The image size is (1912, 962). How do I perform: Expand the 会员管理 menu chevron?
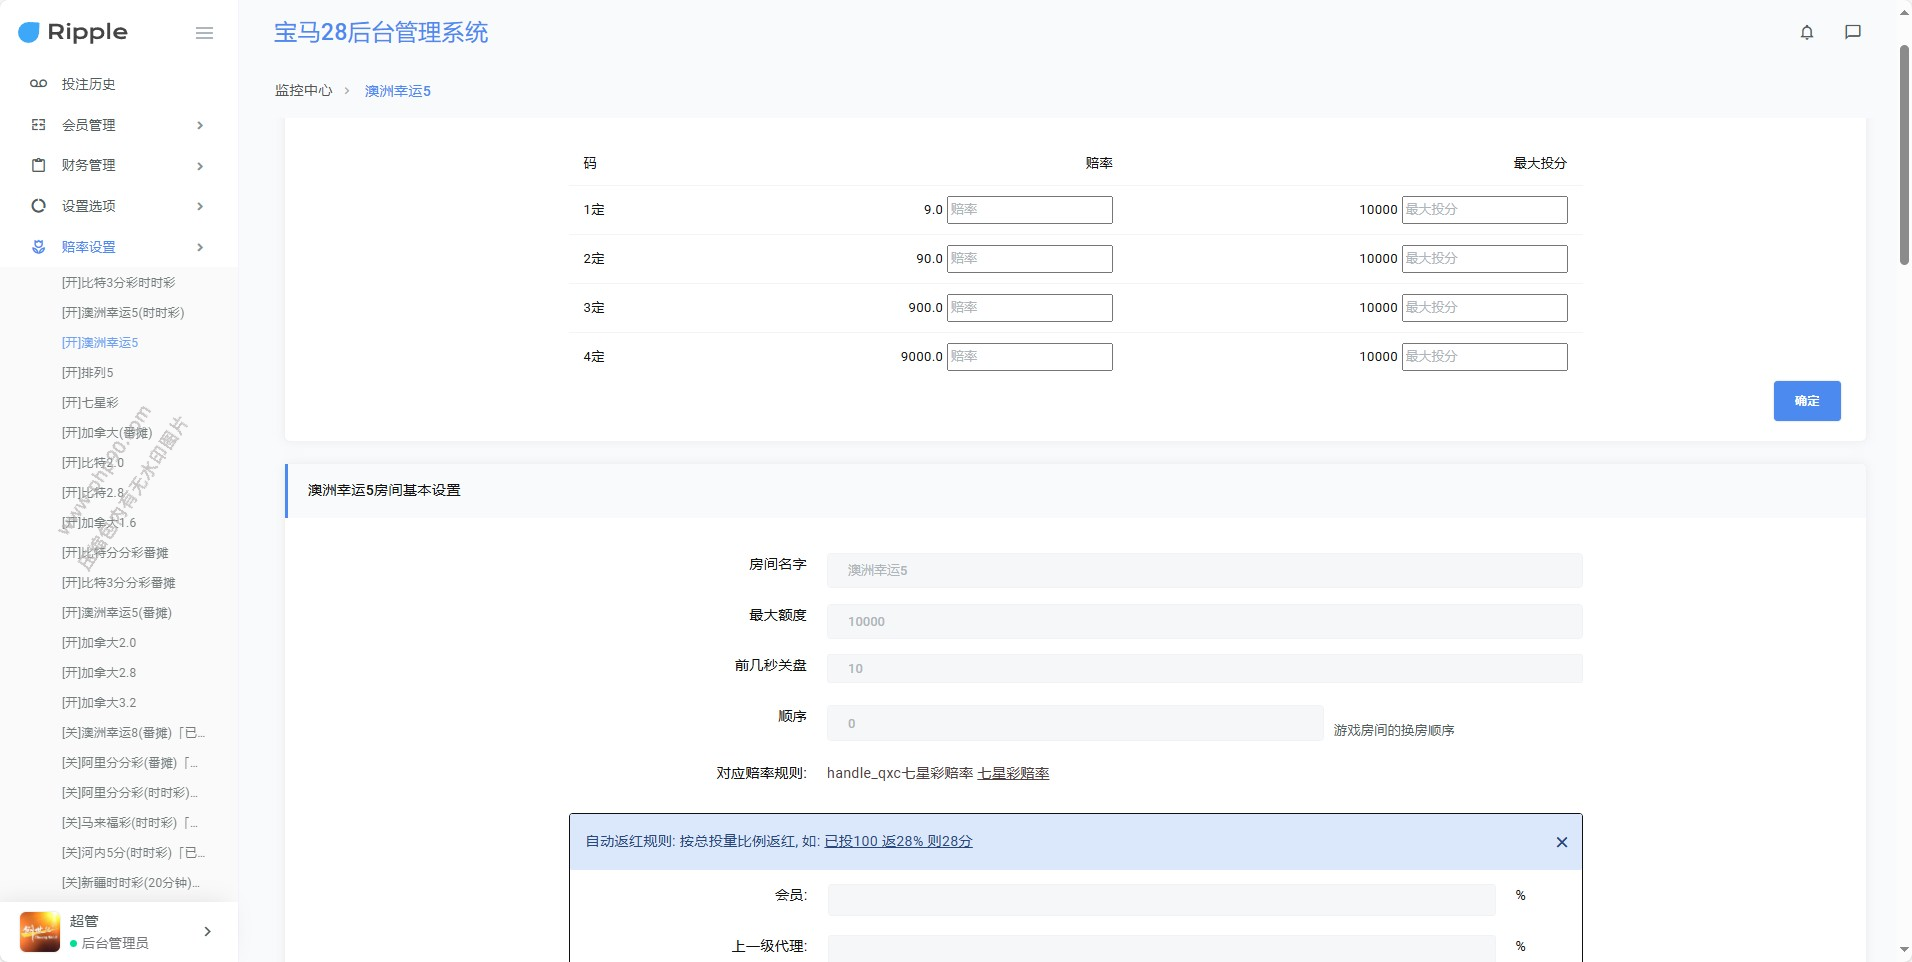pyautogui.click(x=200, y=125)
